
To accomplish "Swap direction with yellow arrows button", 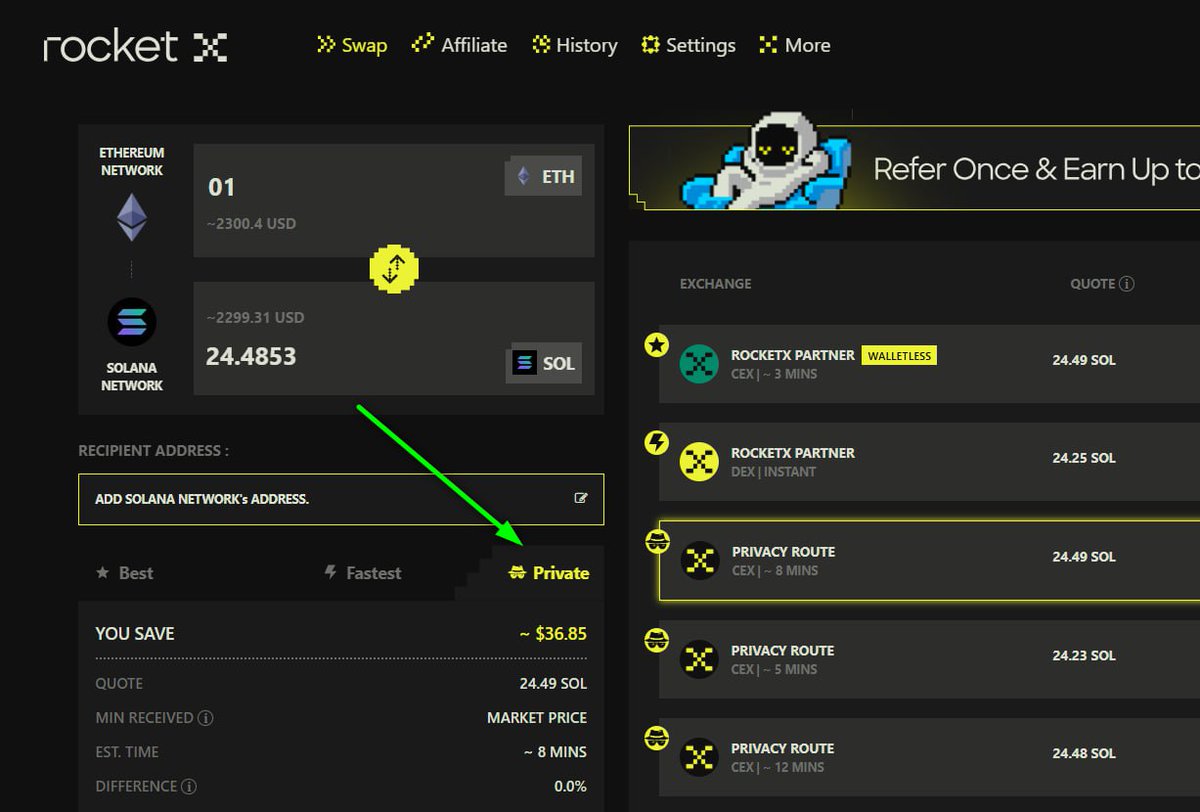I will click(x=394, y=268).
